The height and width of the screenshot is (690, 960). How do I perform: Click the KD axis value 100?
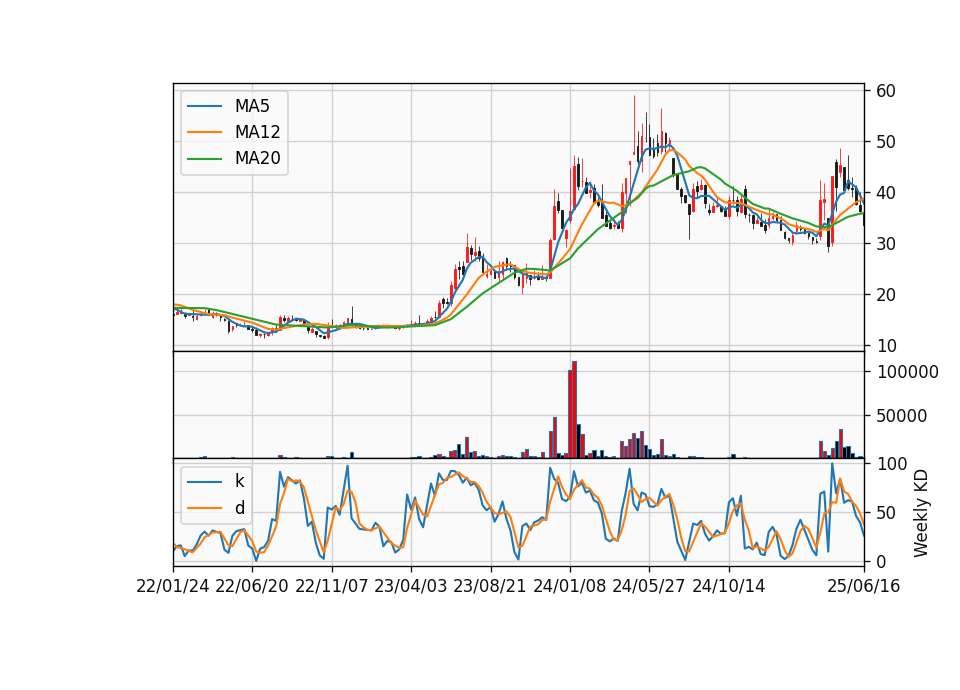click(892, 463)
